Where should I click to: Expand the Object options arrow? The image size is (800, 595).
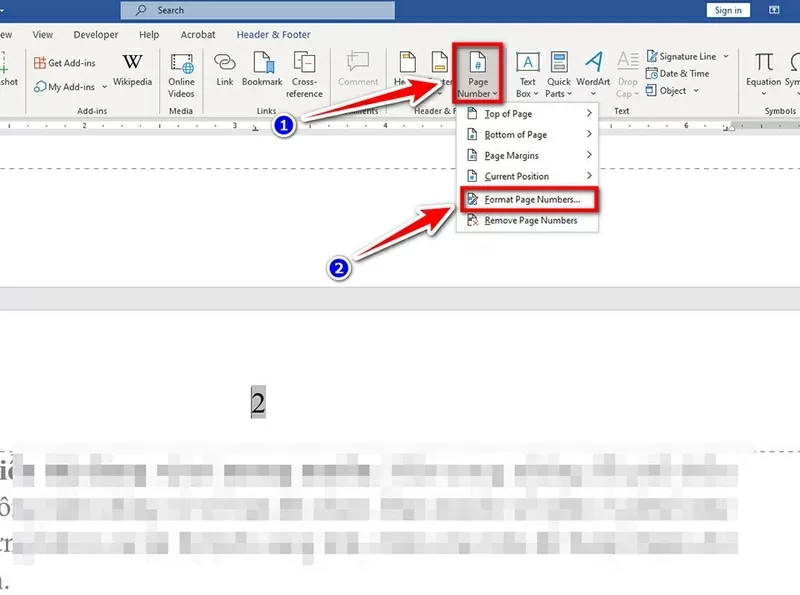point(695,91)
